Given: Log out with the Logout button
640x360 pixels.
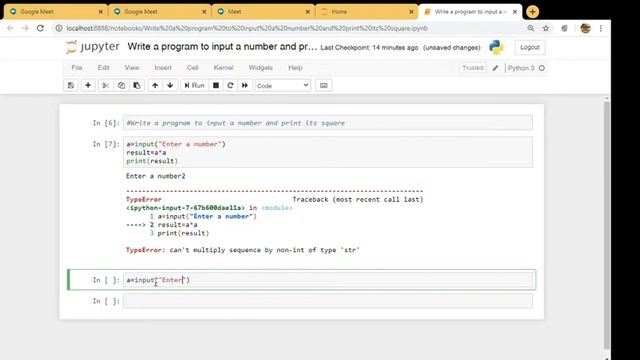Looking at the screenshot, I should click(x=530, y=47).
